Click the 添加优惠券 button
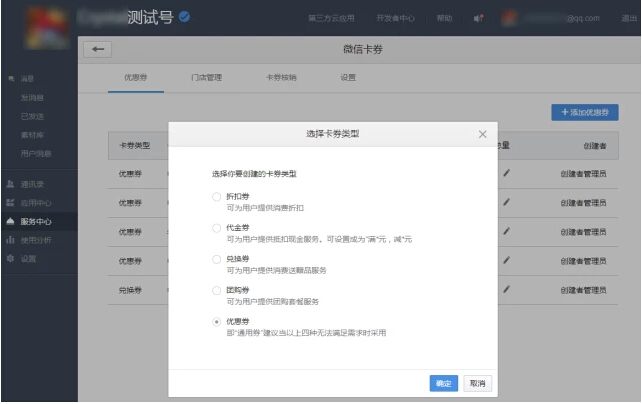 click(x=585, y=113)
